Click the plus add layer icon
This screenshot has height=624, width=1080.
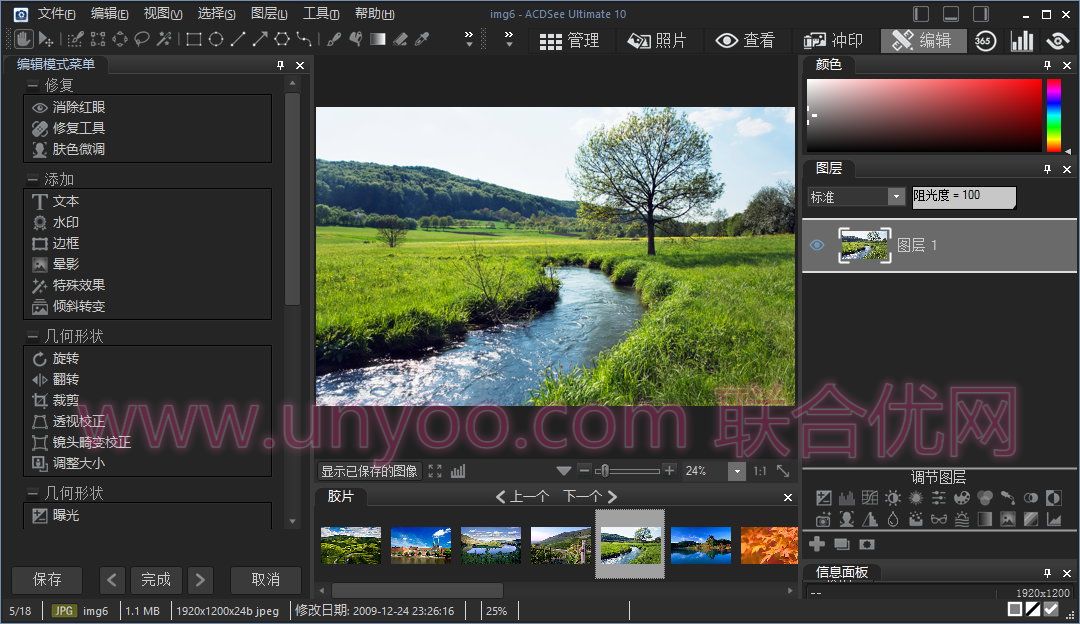tap(817, 544)
